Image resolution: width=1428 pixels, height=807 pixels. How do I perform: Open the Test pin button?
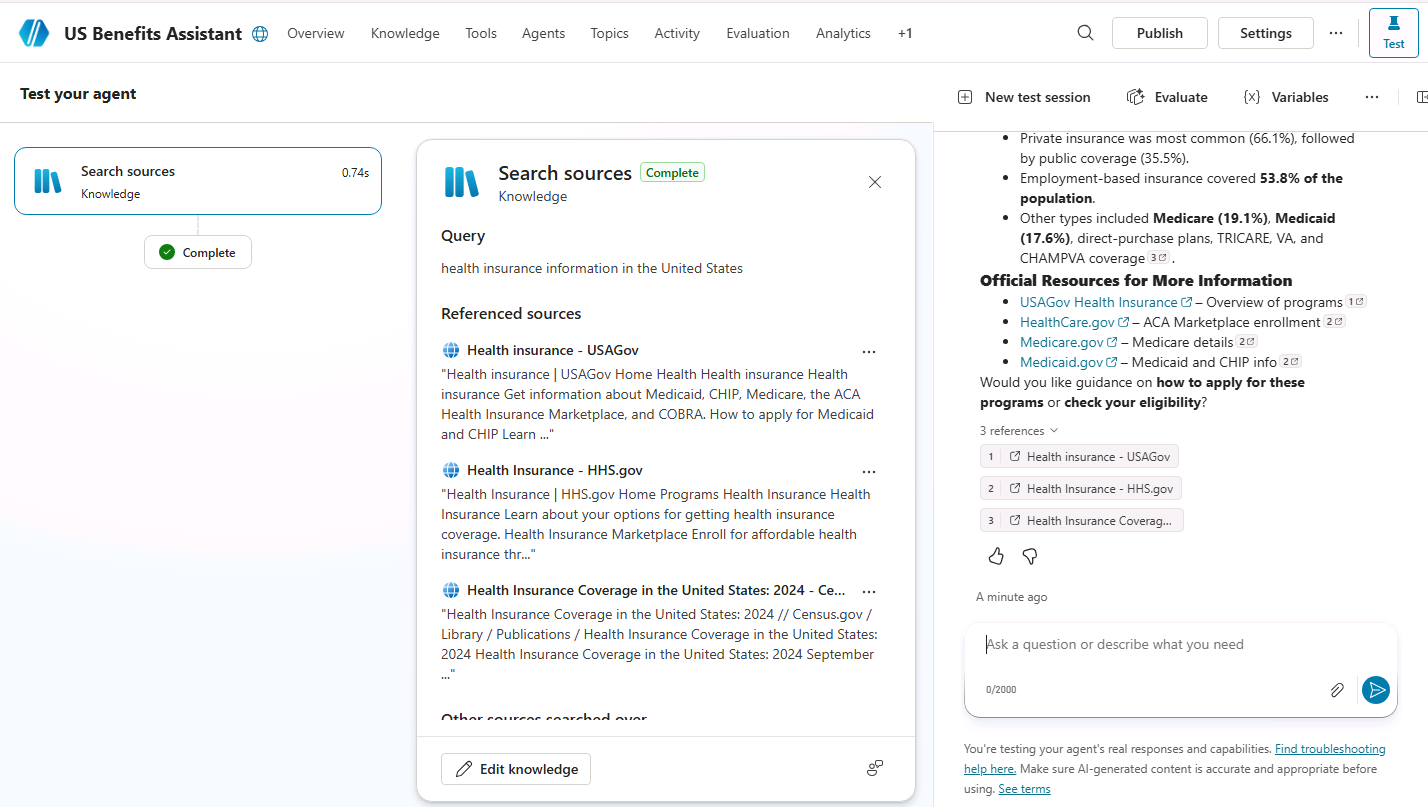[1394, 33]
